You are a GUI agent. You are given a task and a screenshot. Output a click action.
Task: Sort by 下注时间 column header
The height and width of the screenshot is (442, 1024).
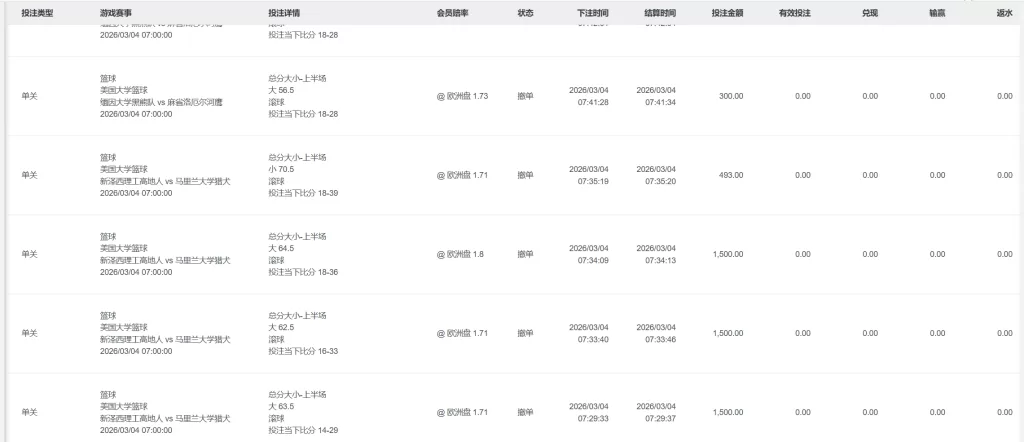point(593,13)
